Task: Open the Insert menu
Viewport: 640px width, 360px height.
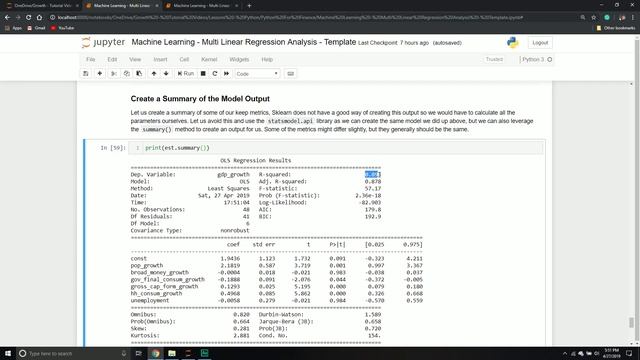Action: pyautogui.click(x=160, y=60)
